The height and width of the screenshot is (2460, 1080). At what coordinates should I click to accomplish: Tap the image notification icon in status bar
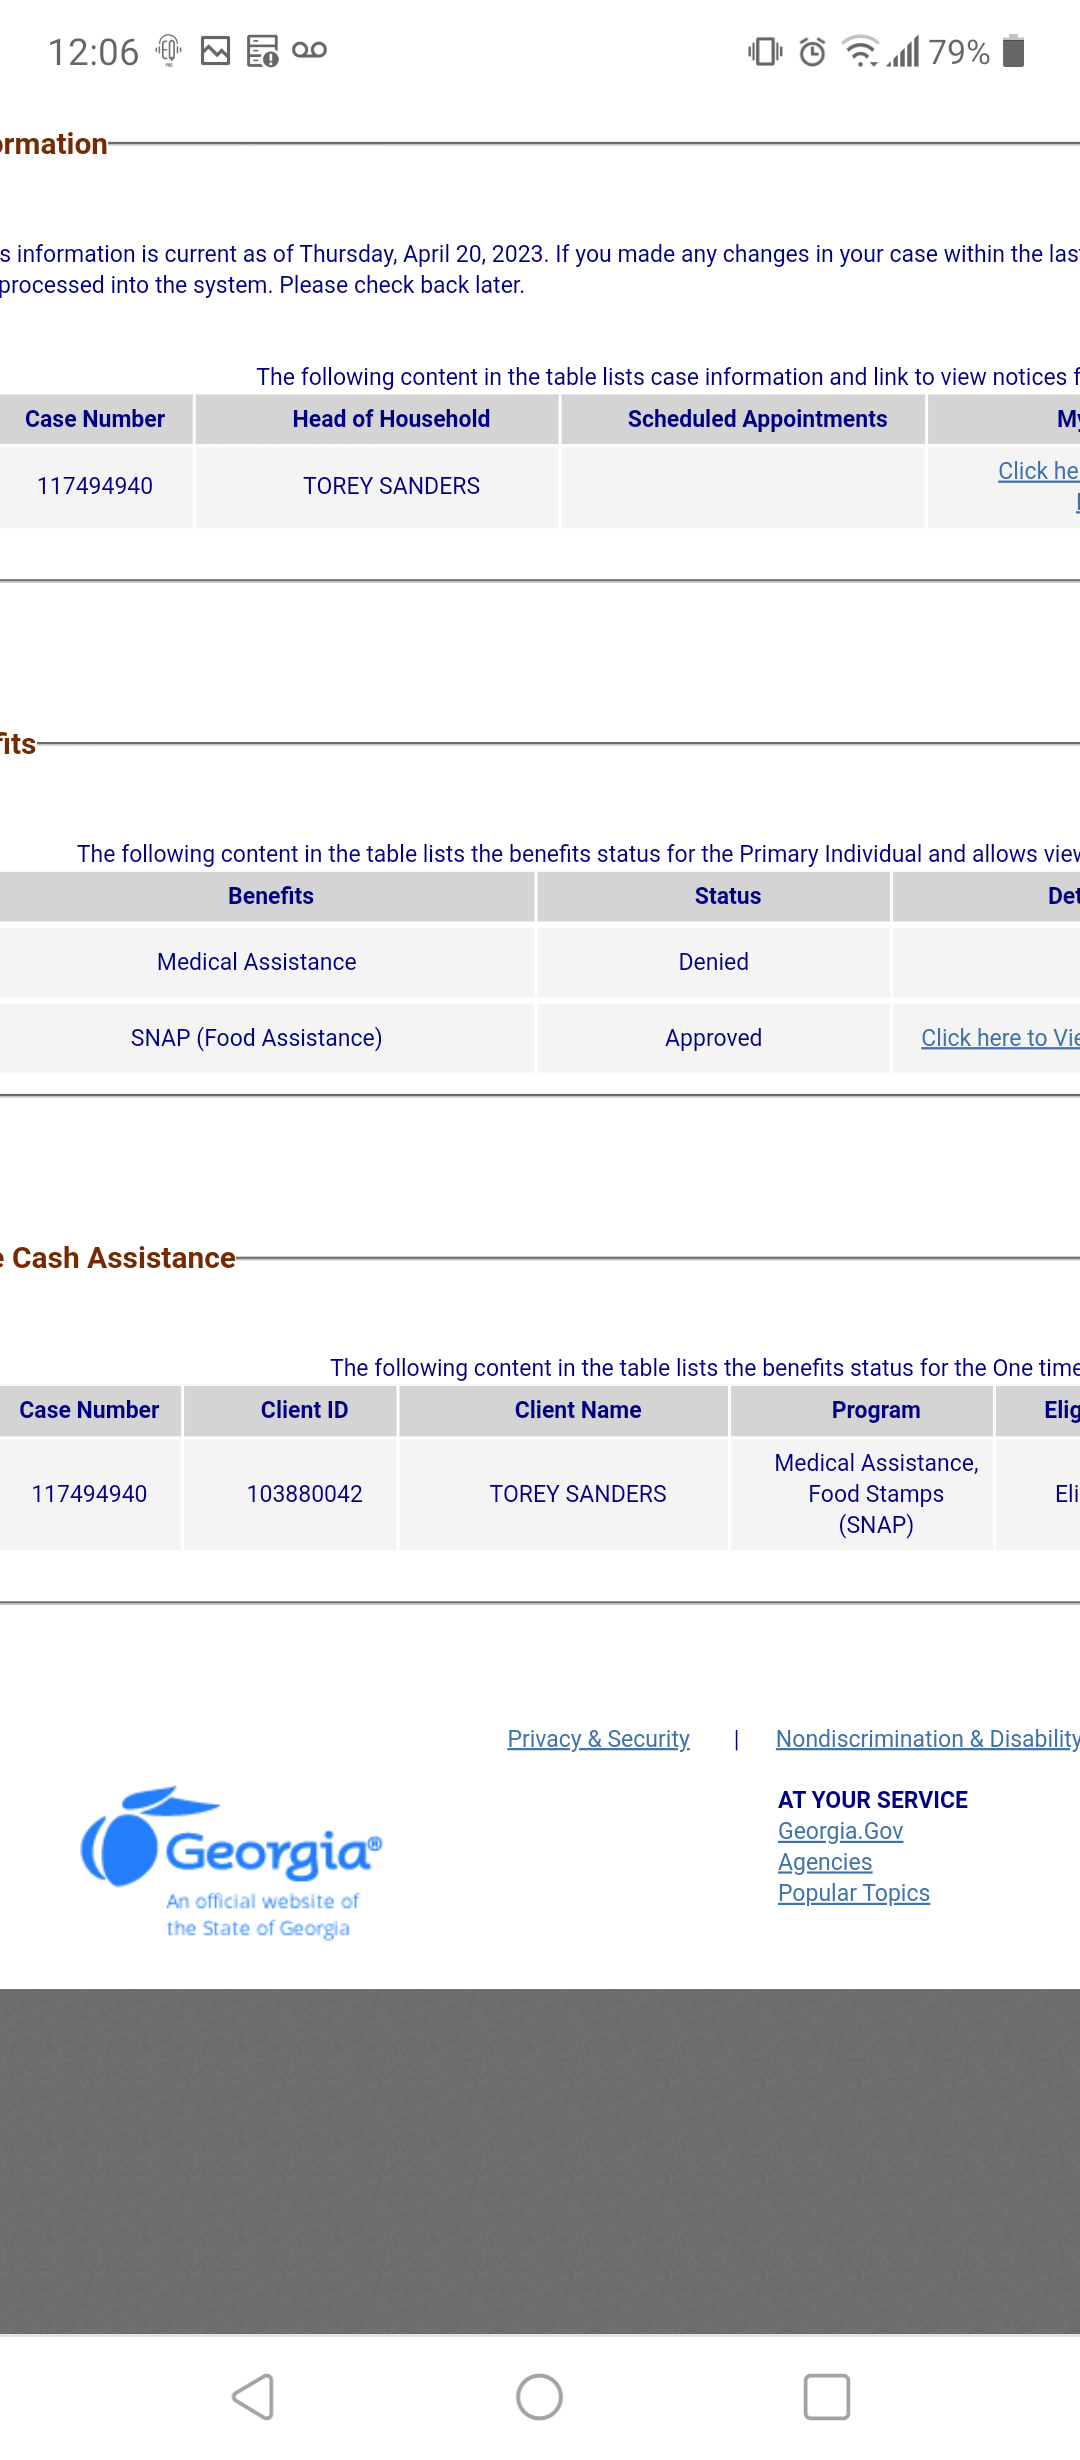[215, 51]
